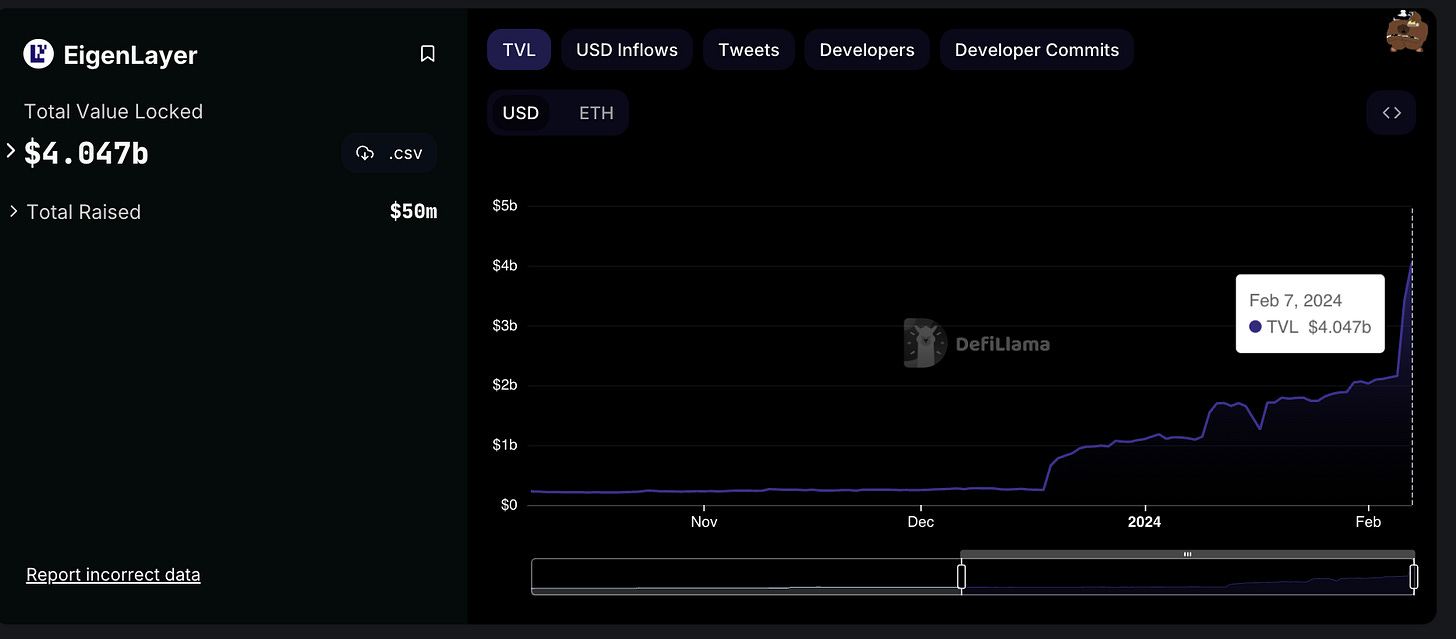Download TVL data as .csv
Screen dimensions: 1456x639
click(389, 153)
